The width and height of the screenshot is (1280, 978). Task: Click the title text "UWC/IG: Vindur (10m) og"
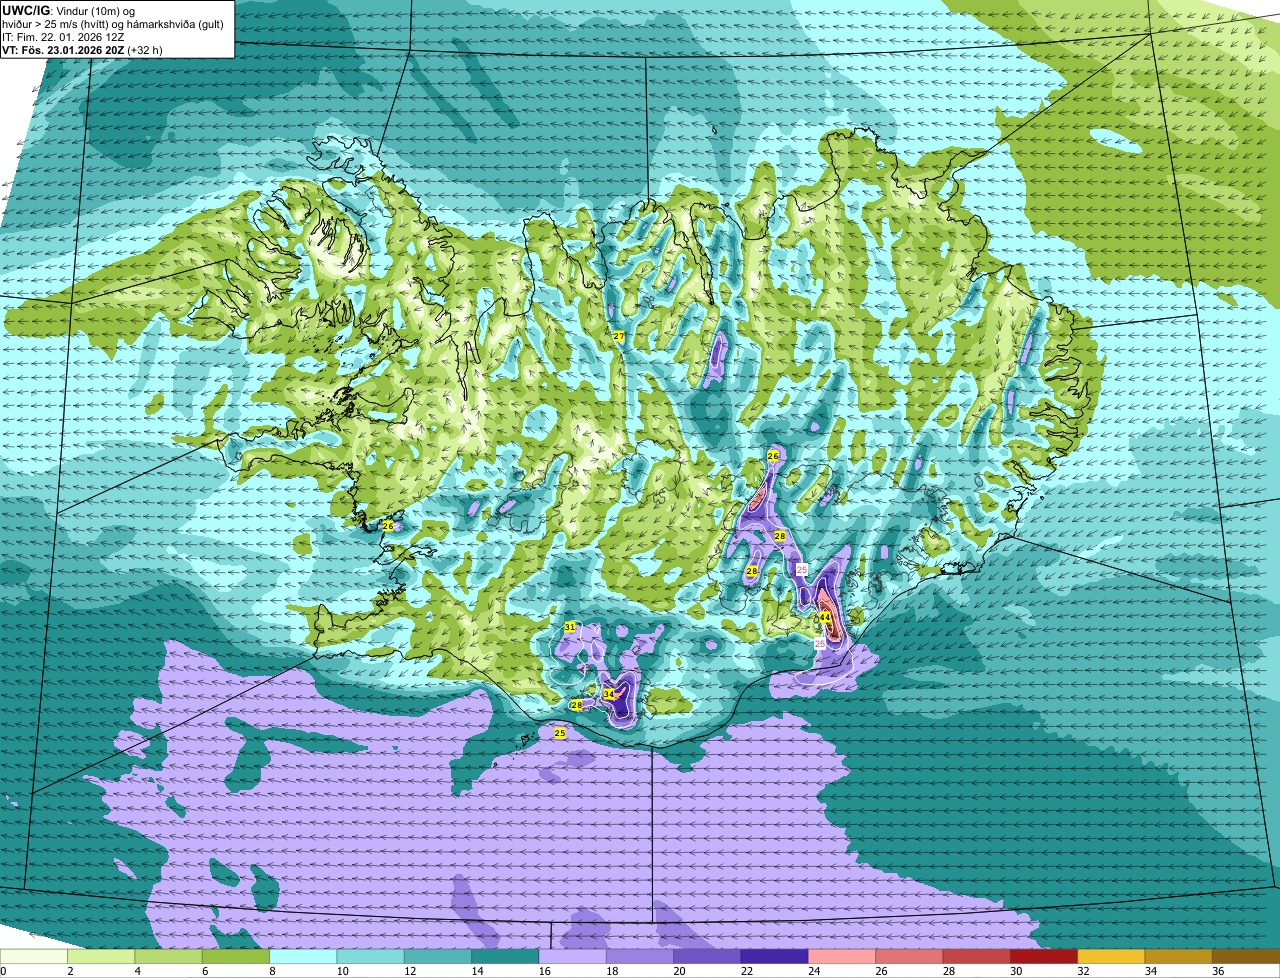tap(68, 10)
